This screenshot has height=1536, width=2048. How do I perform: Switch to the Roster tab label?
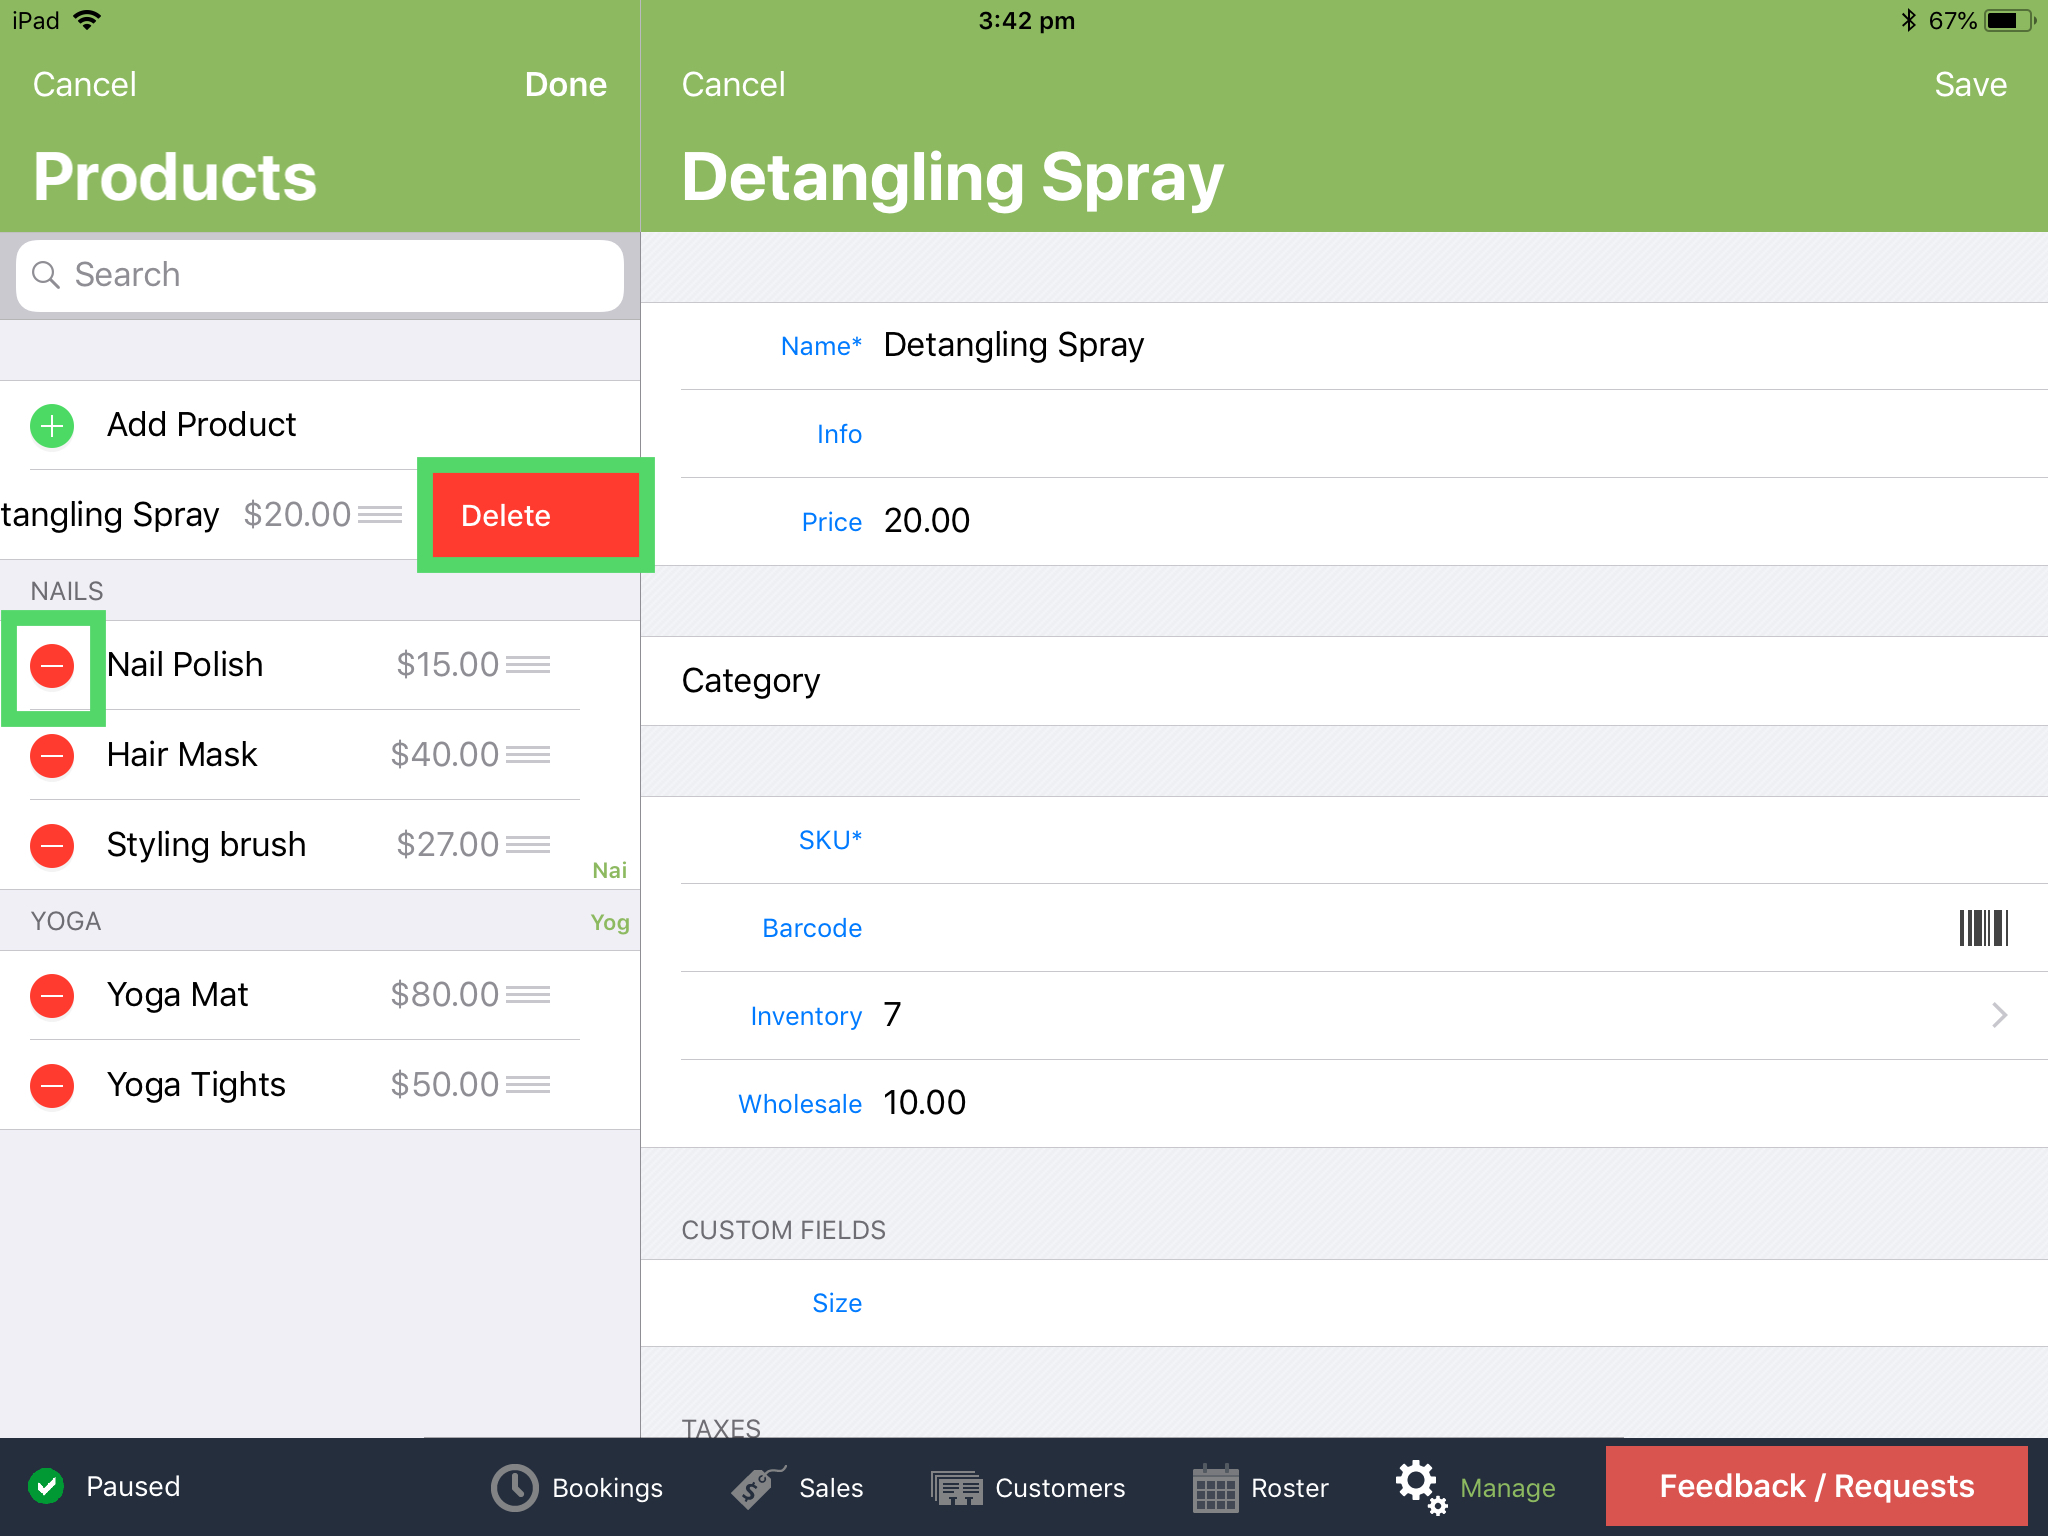point(1290,1488)
